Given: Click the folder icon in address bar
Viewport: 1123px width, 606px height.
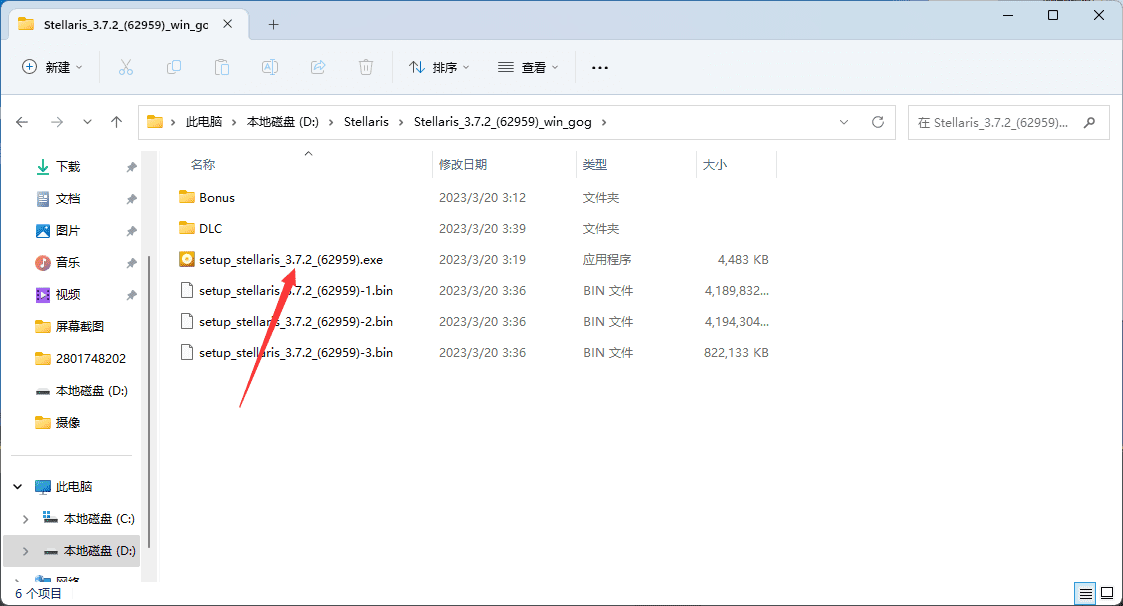Looking at the screenshot, I should point(155,122).
